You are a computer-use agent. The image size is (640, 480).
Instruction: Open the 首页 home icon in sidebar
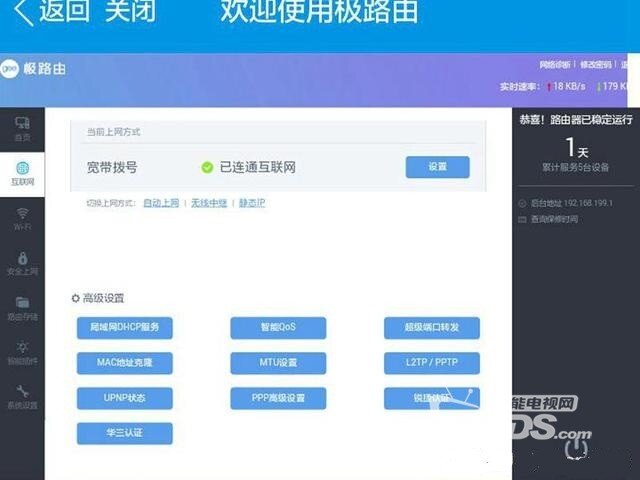point(22,127)
